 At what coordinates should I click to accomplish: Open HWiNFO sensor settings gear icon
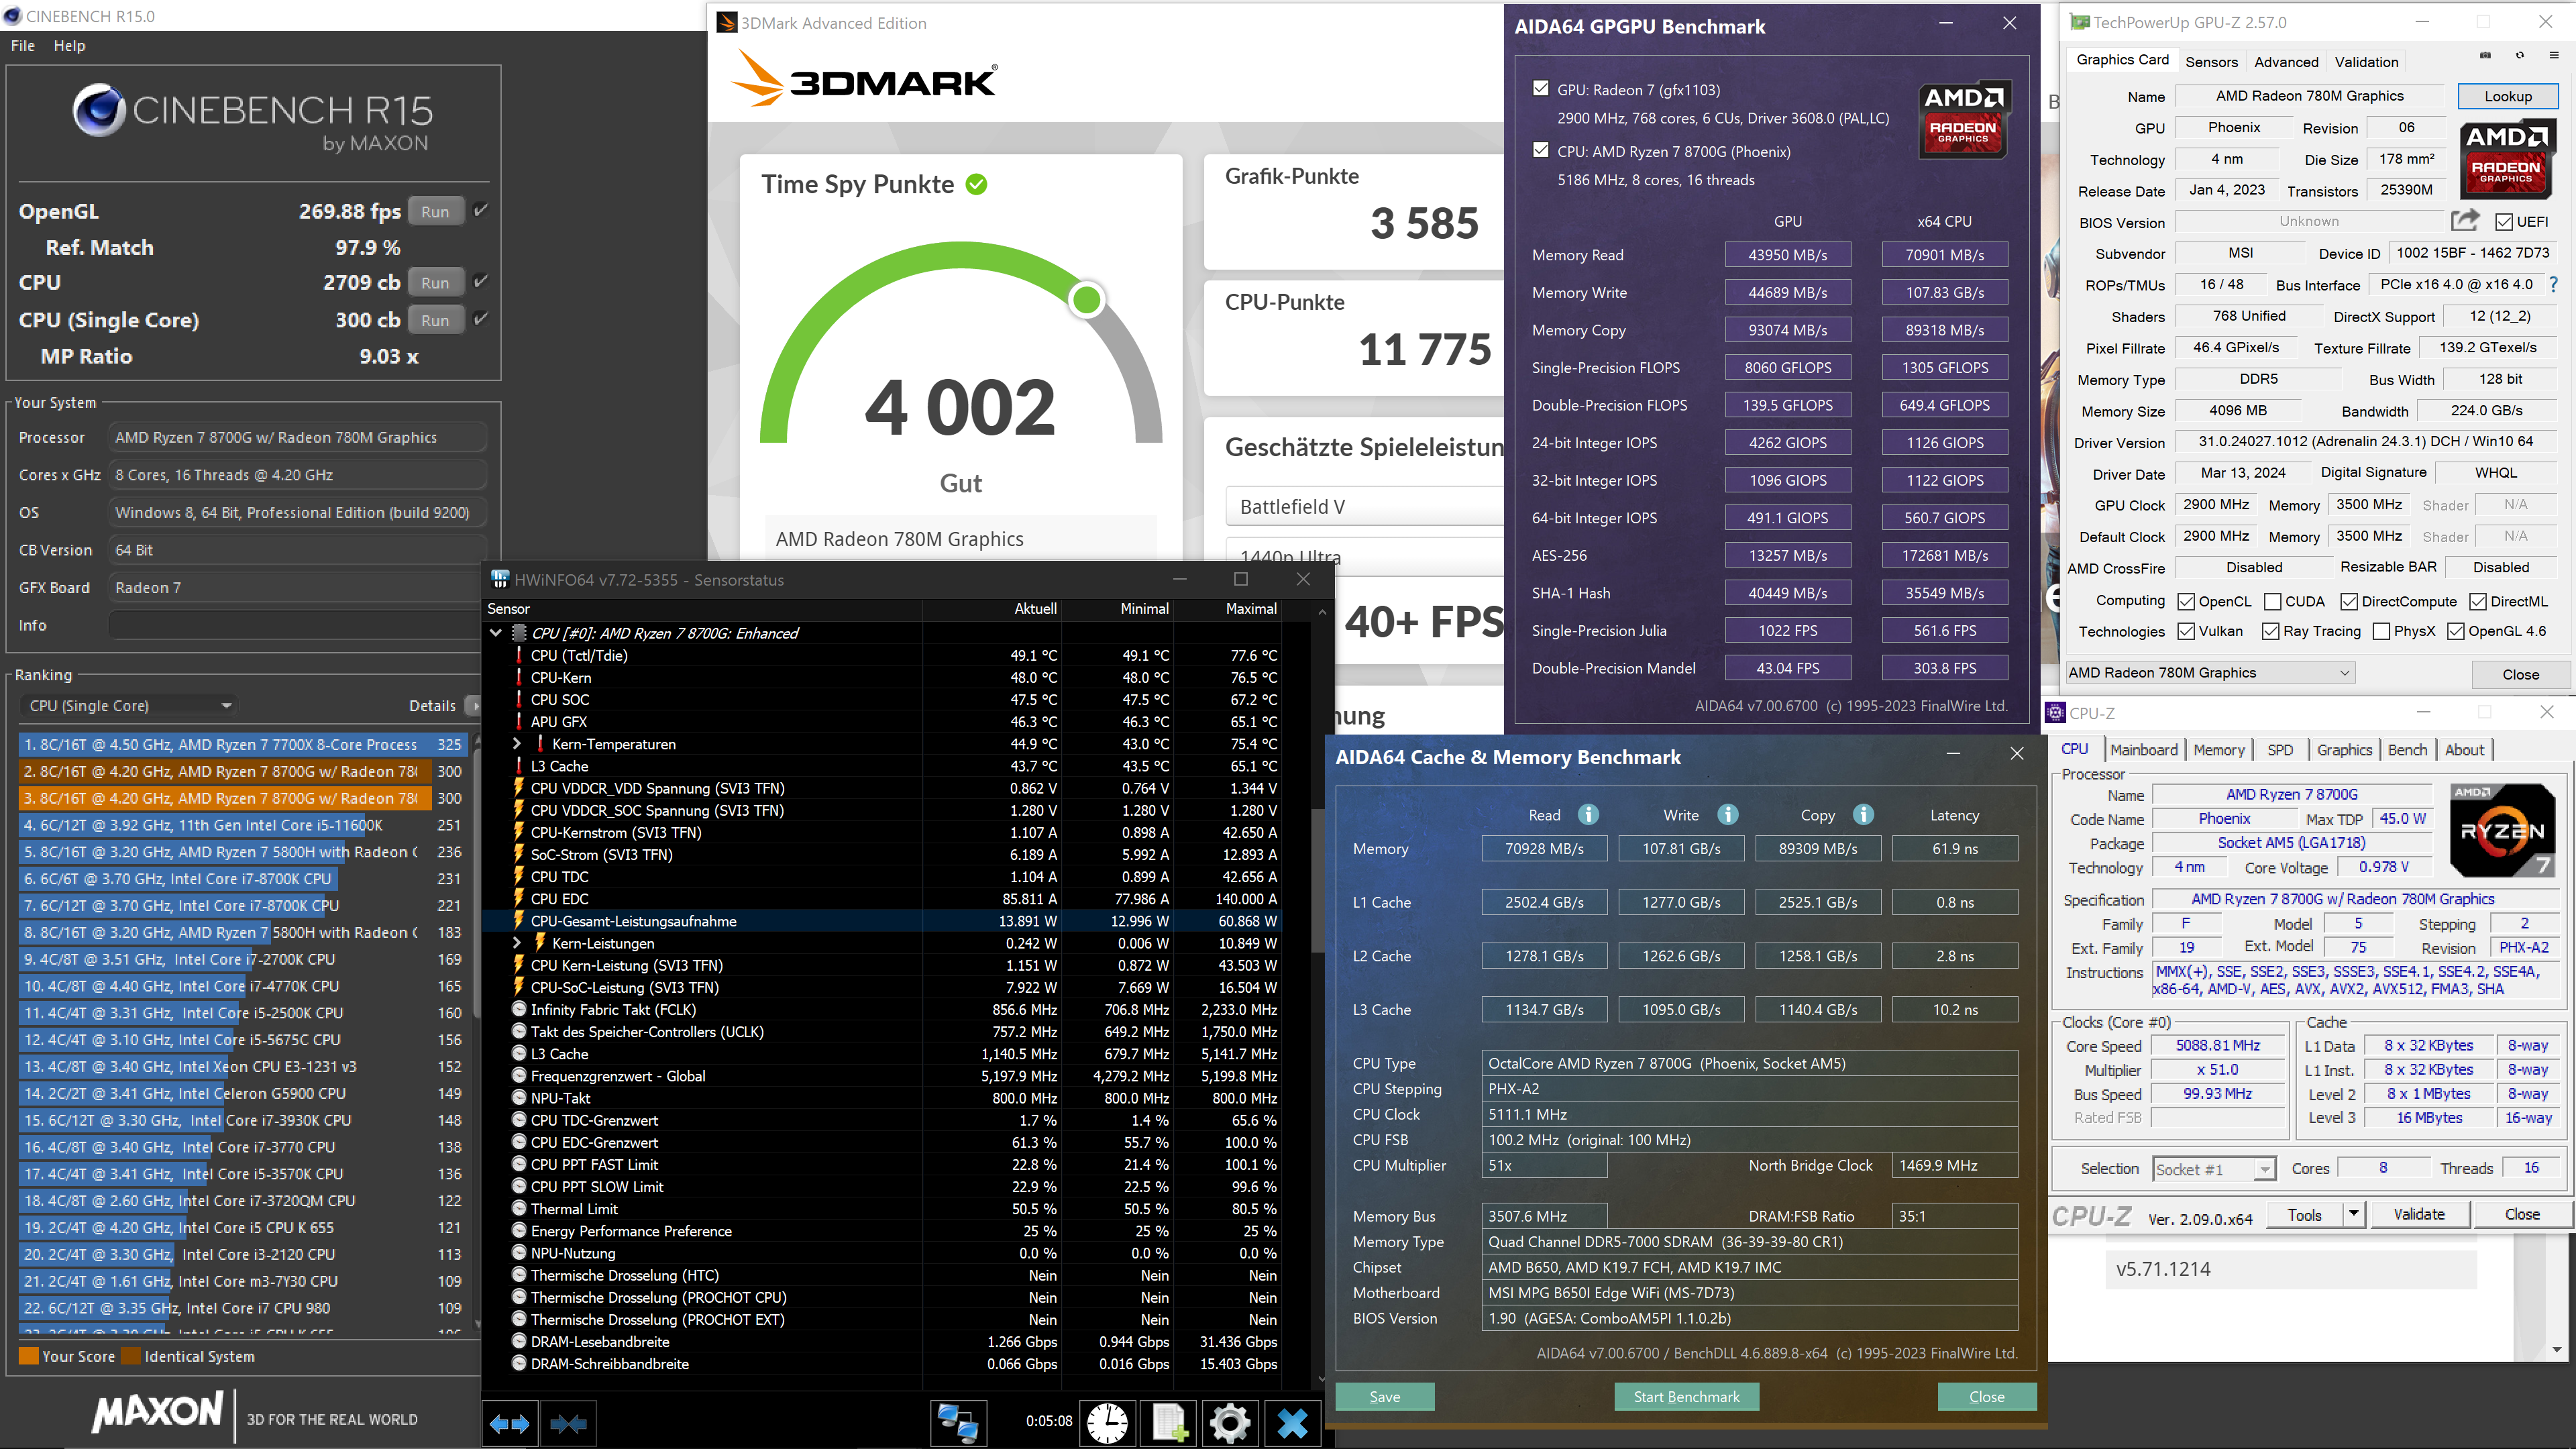[1230, 1423]
